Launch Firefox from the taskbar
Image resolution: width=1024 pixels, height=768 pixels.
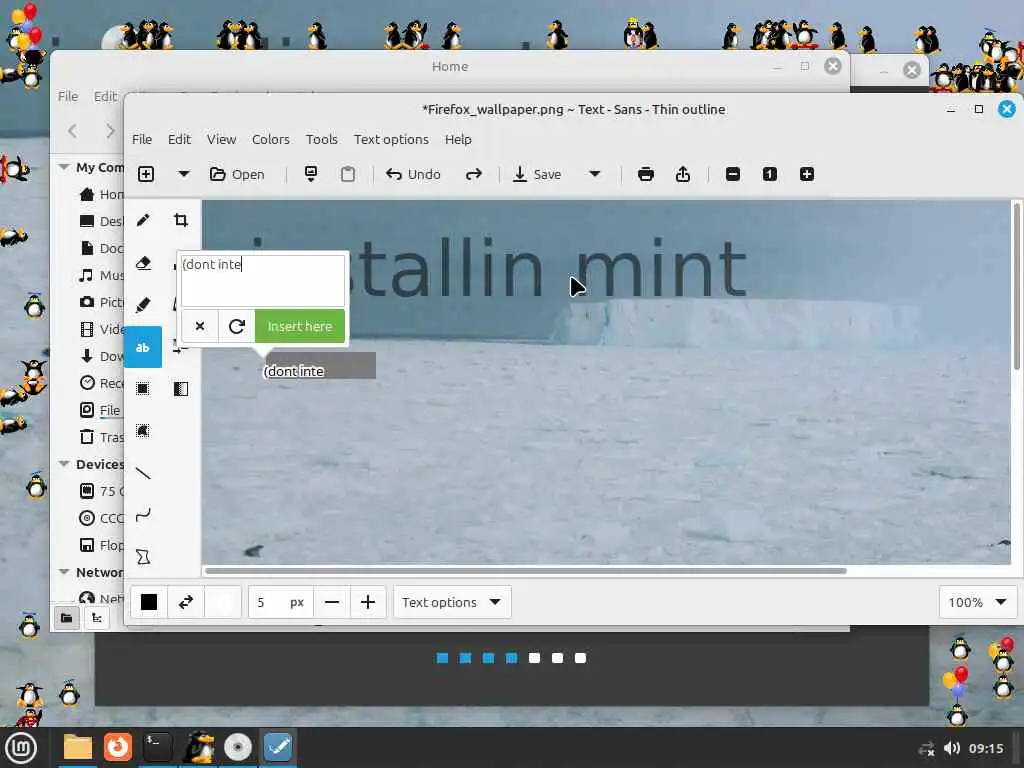[118, 748]
